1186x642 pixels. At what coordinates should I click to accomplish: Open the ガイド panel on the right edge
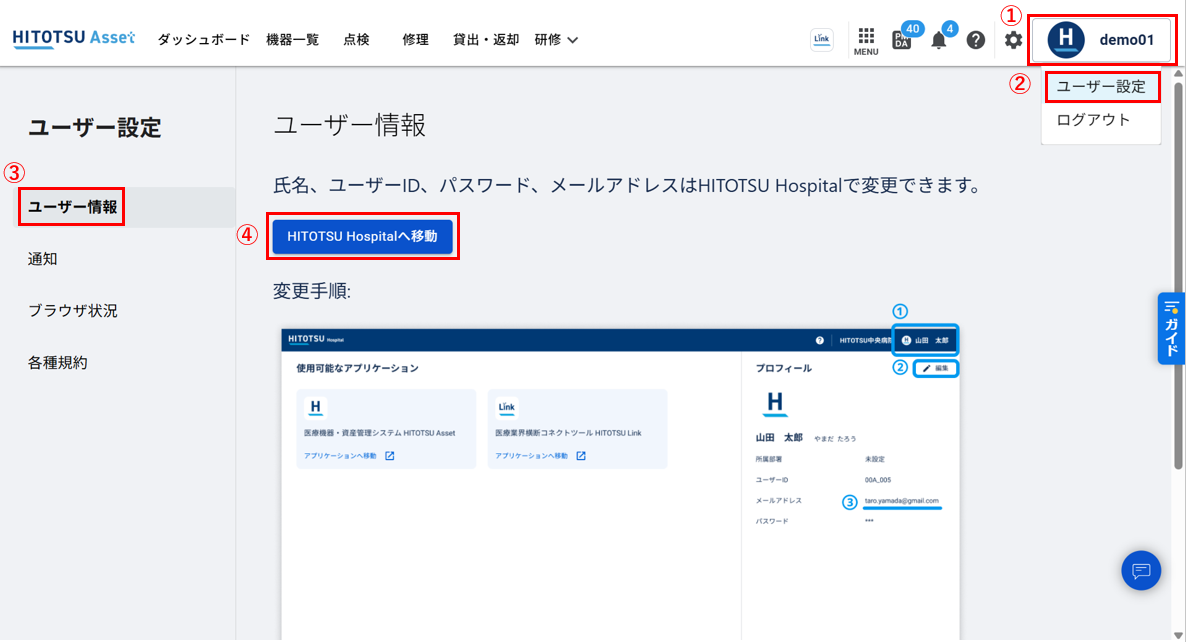1171,328
